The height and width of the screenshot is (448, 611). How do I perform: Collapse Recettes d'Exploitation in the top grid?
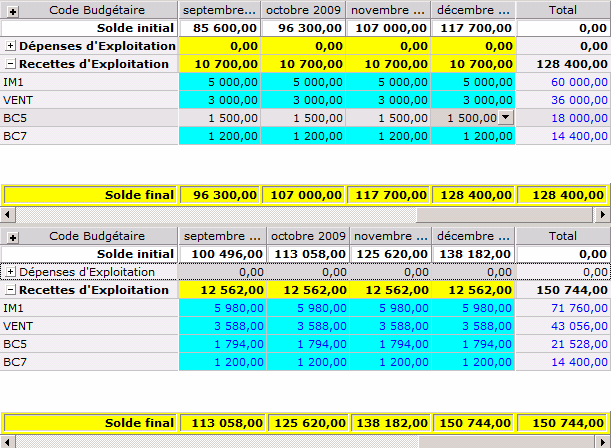10,64
